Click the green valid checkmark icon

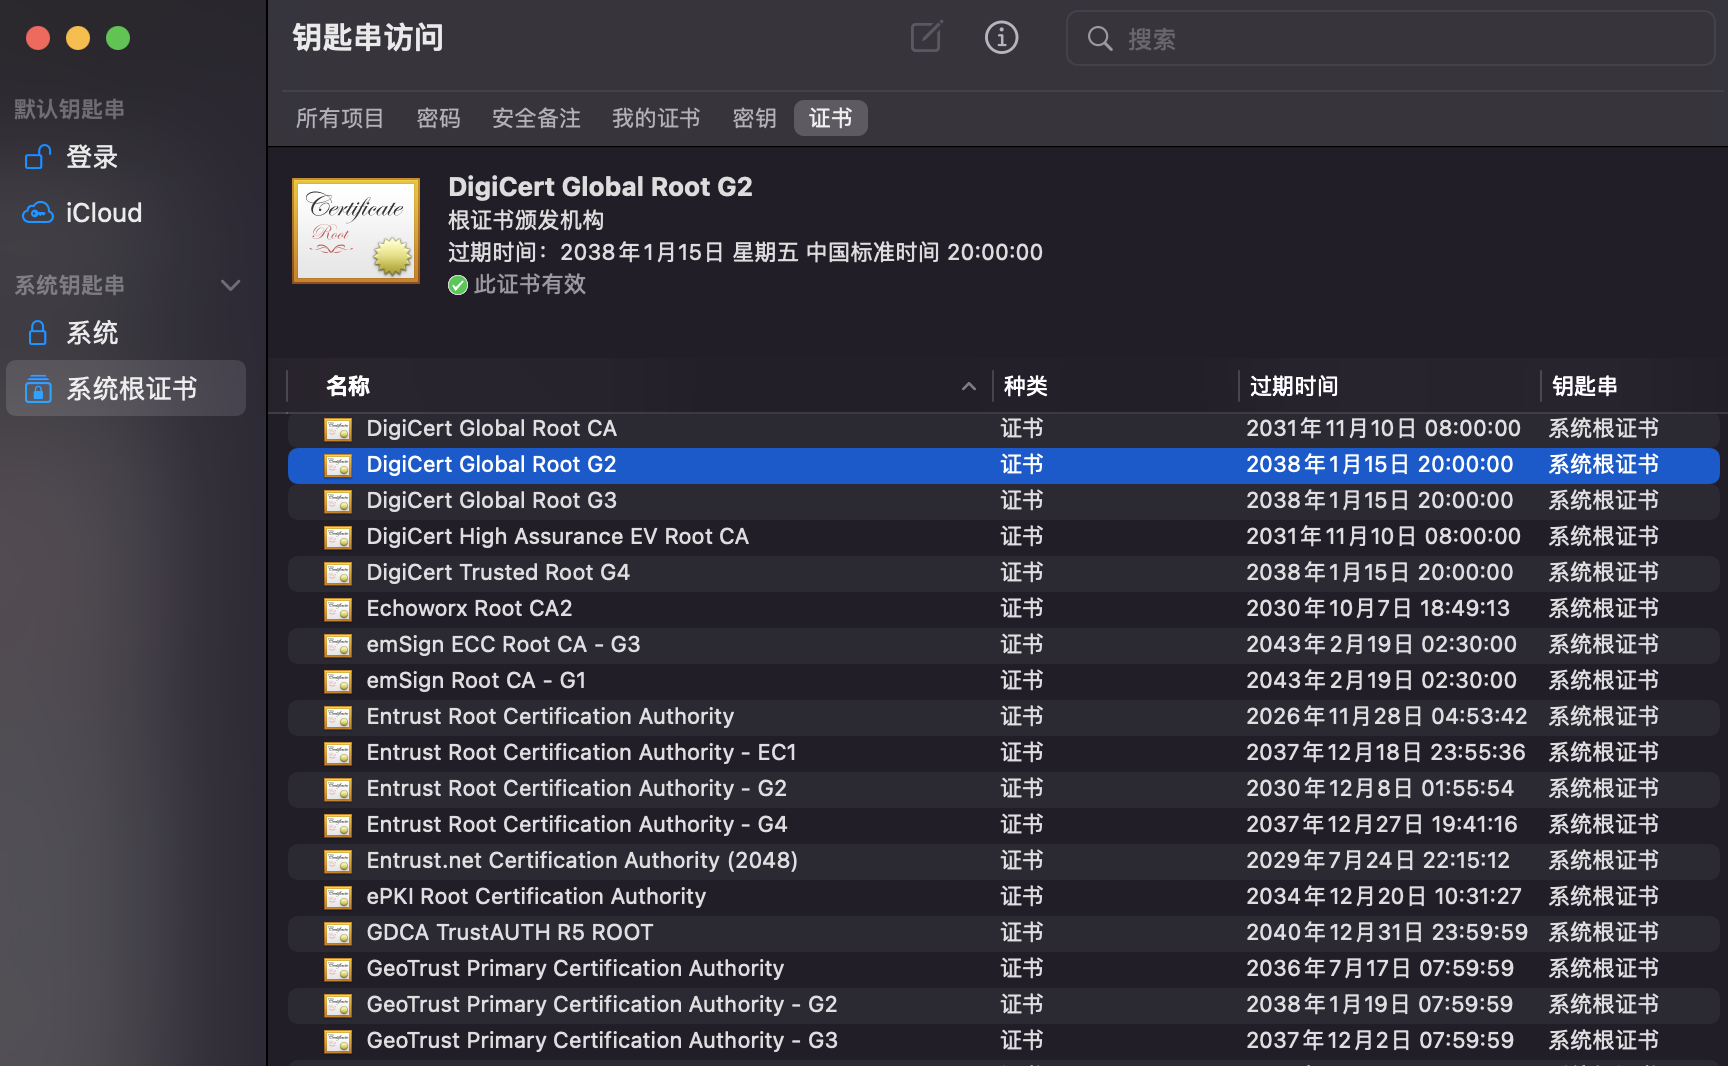tap(458, 285)
